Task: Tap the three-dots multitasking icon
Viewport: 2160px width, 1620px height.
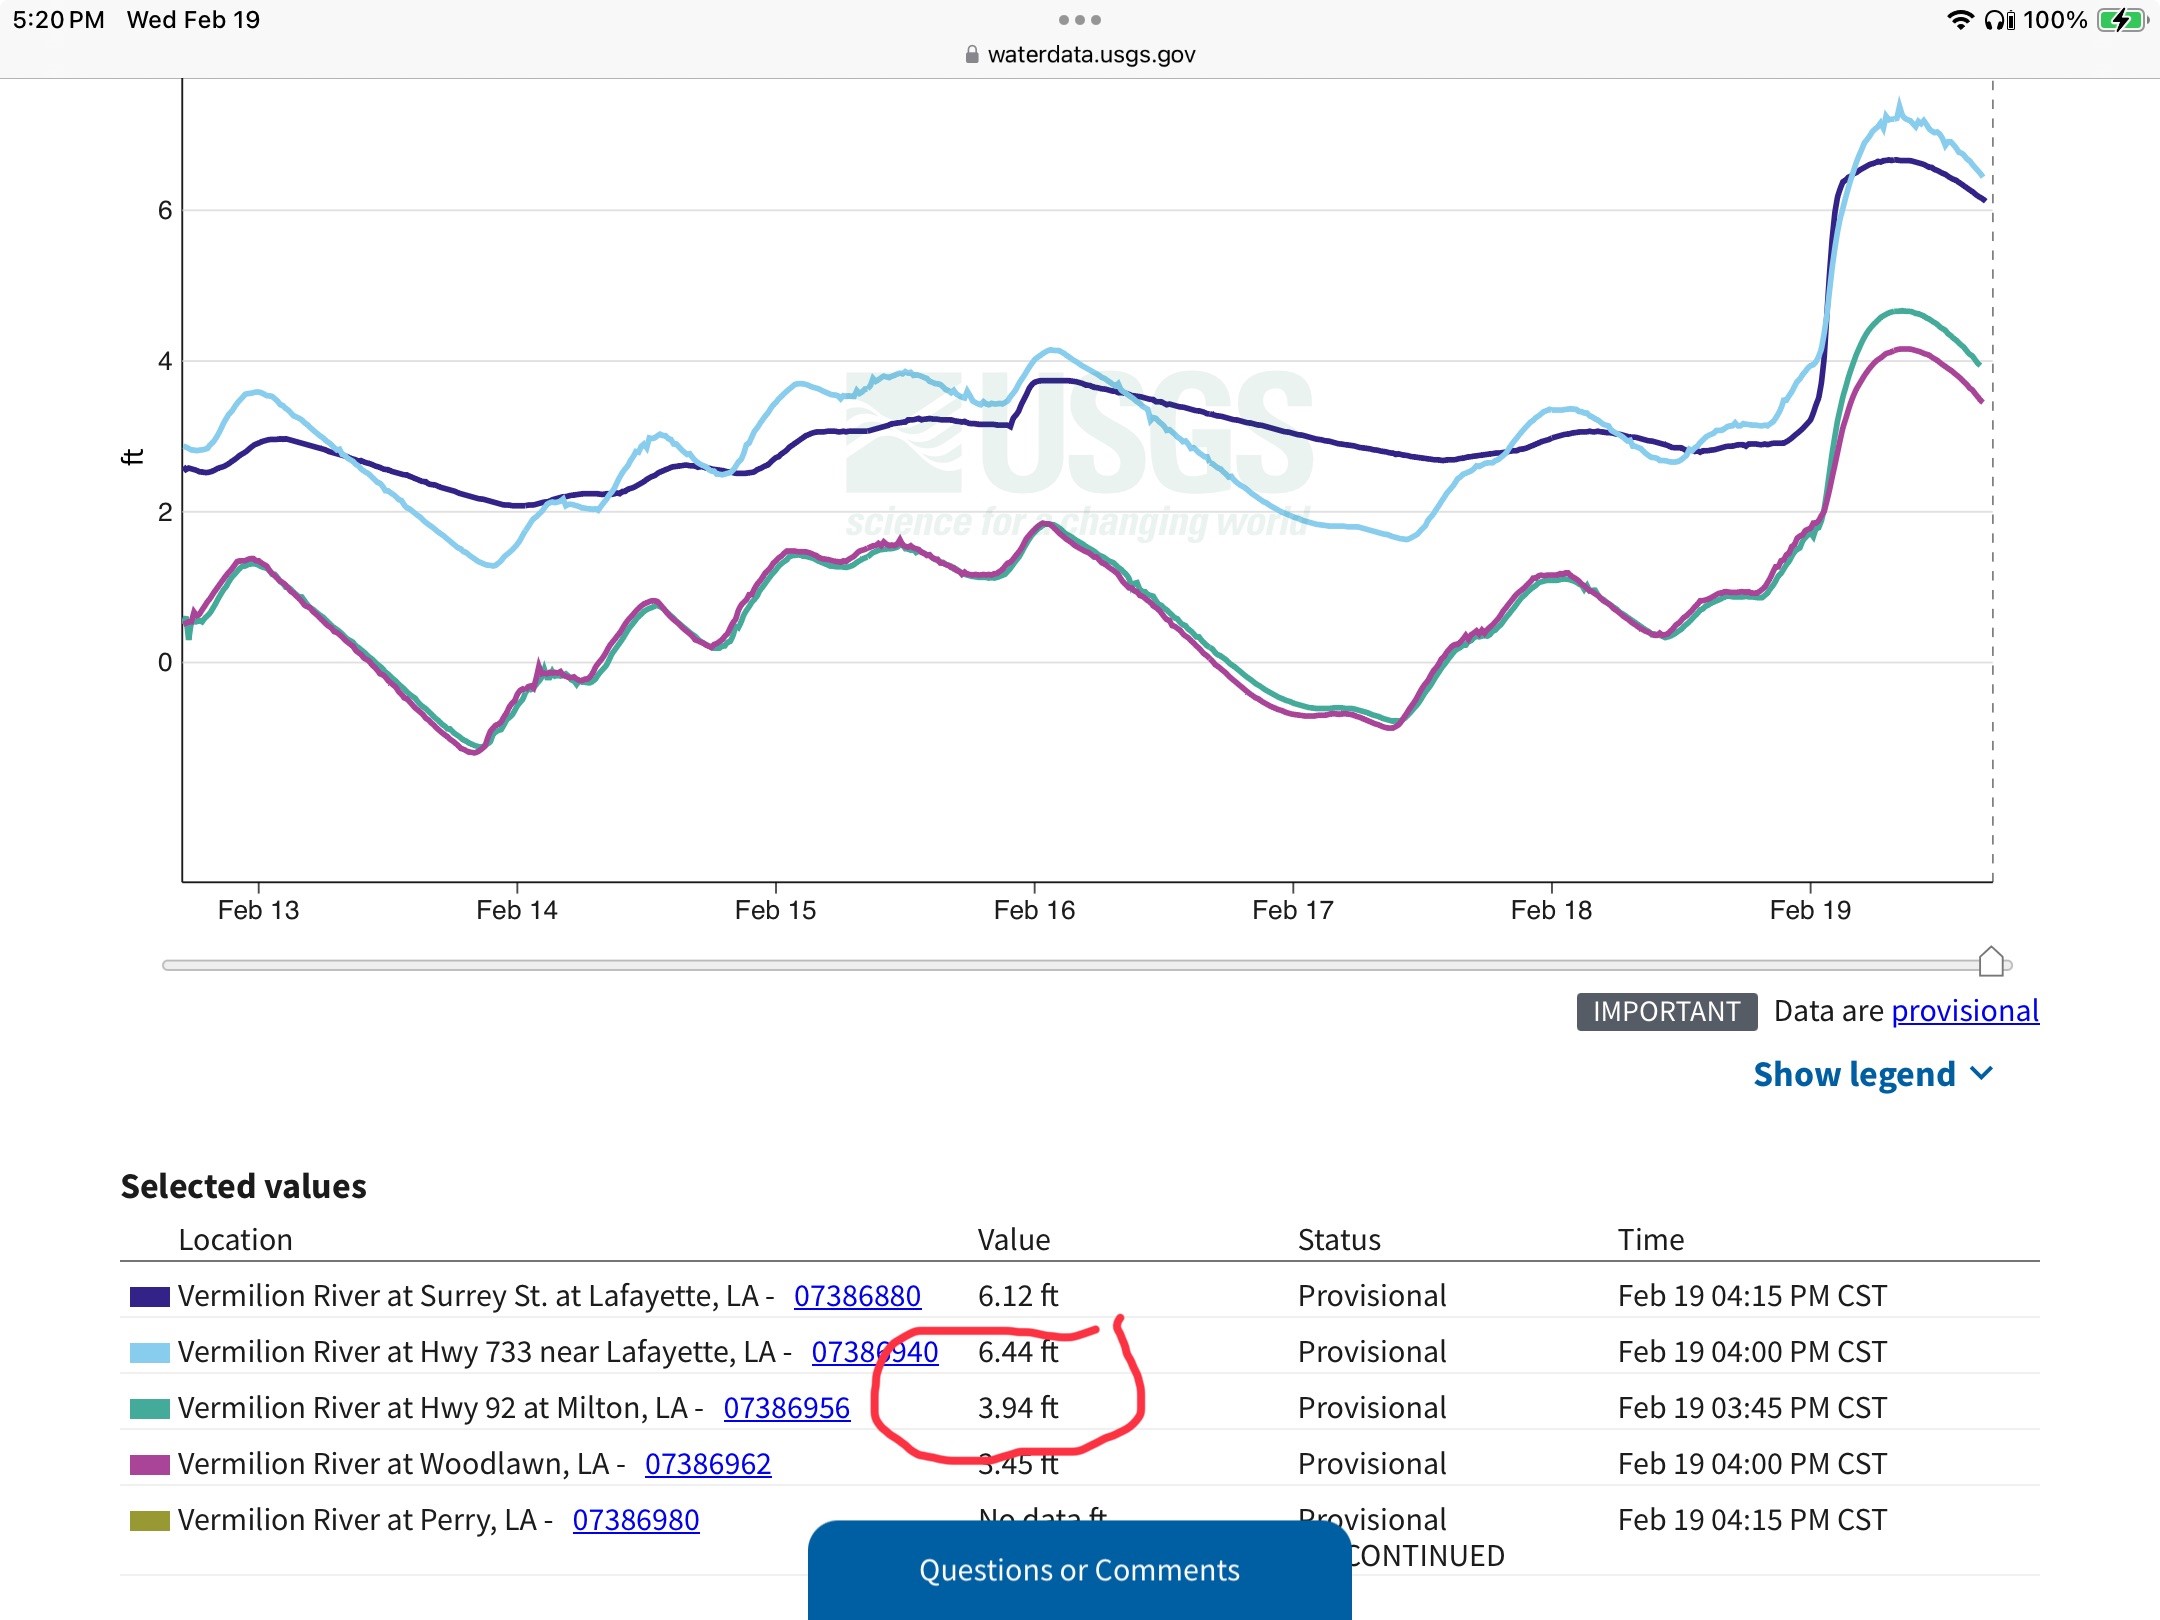Action: [1079, 20]
